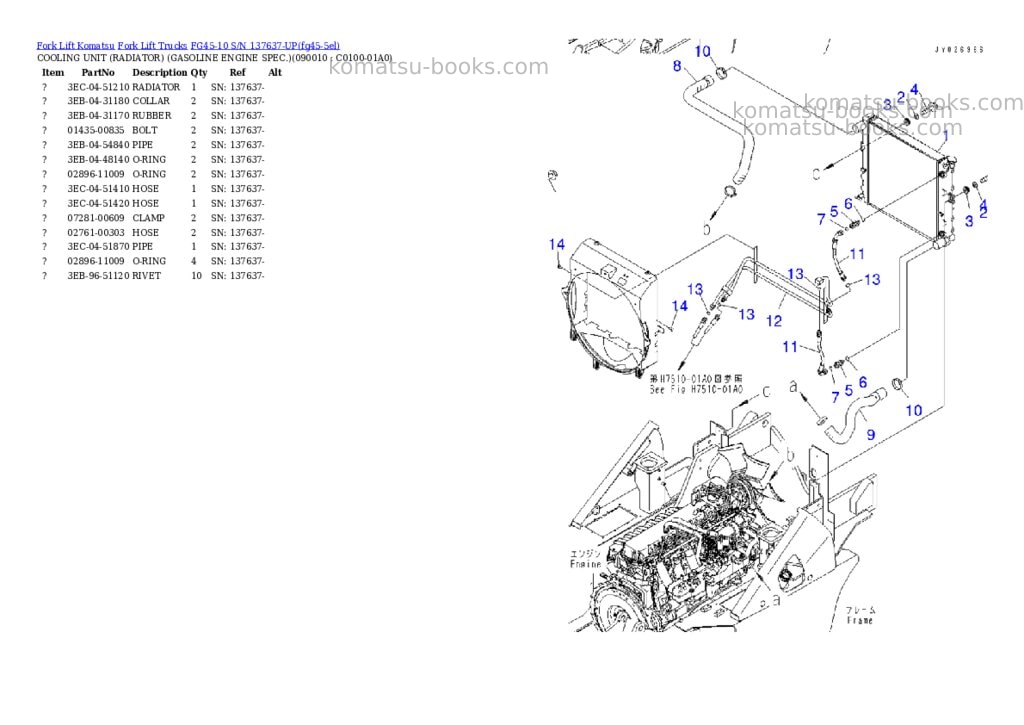The width and height of the screenshot is (1024, 725).
Task: Select part number 3EB-04-31180
Action: [98, 101]
